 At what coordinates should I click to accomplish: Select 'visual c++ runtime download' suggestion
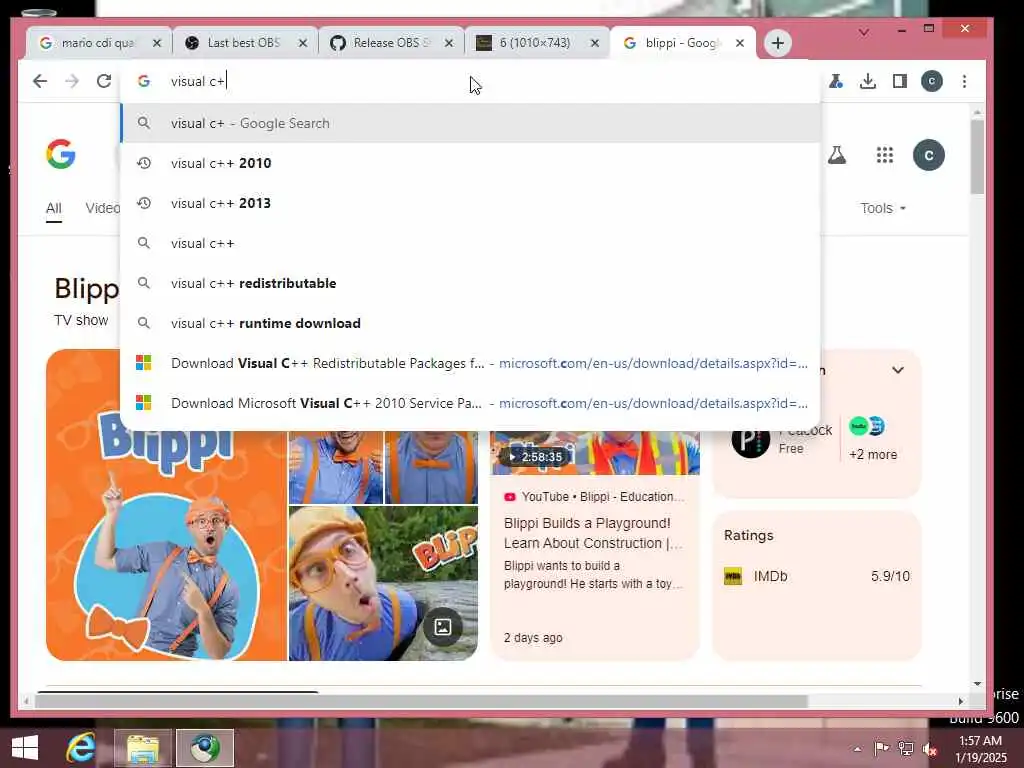pos(470,323)
